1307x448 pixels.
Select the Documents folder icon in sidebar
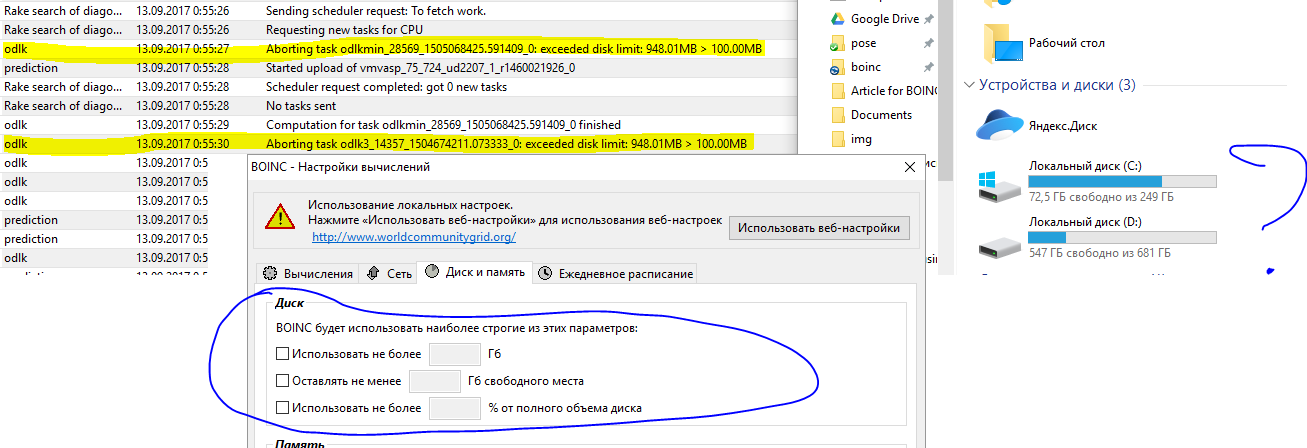(x=838, y=115)
